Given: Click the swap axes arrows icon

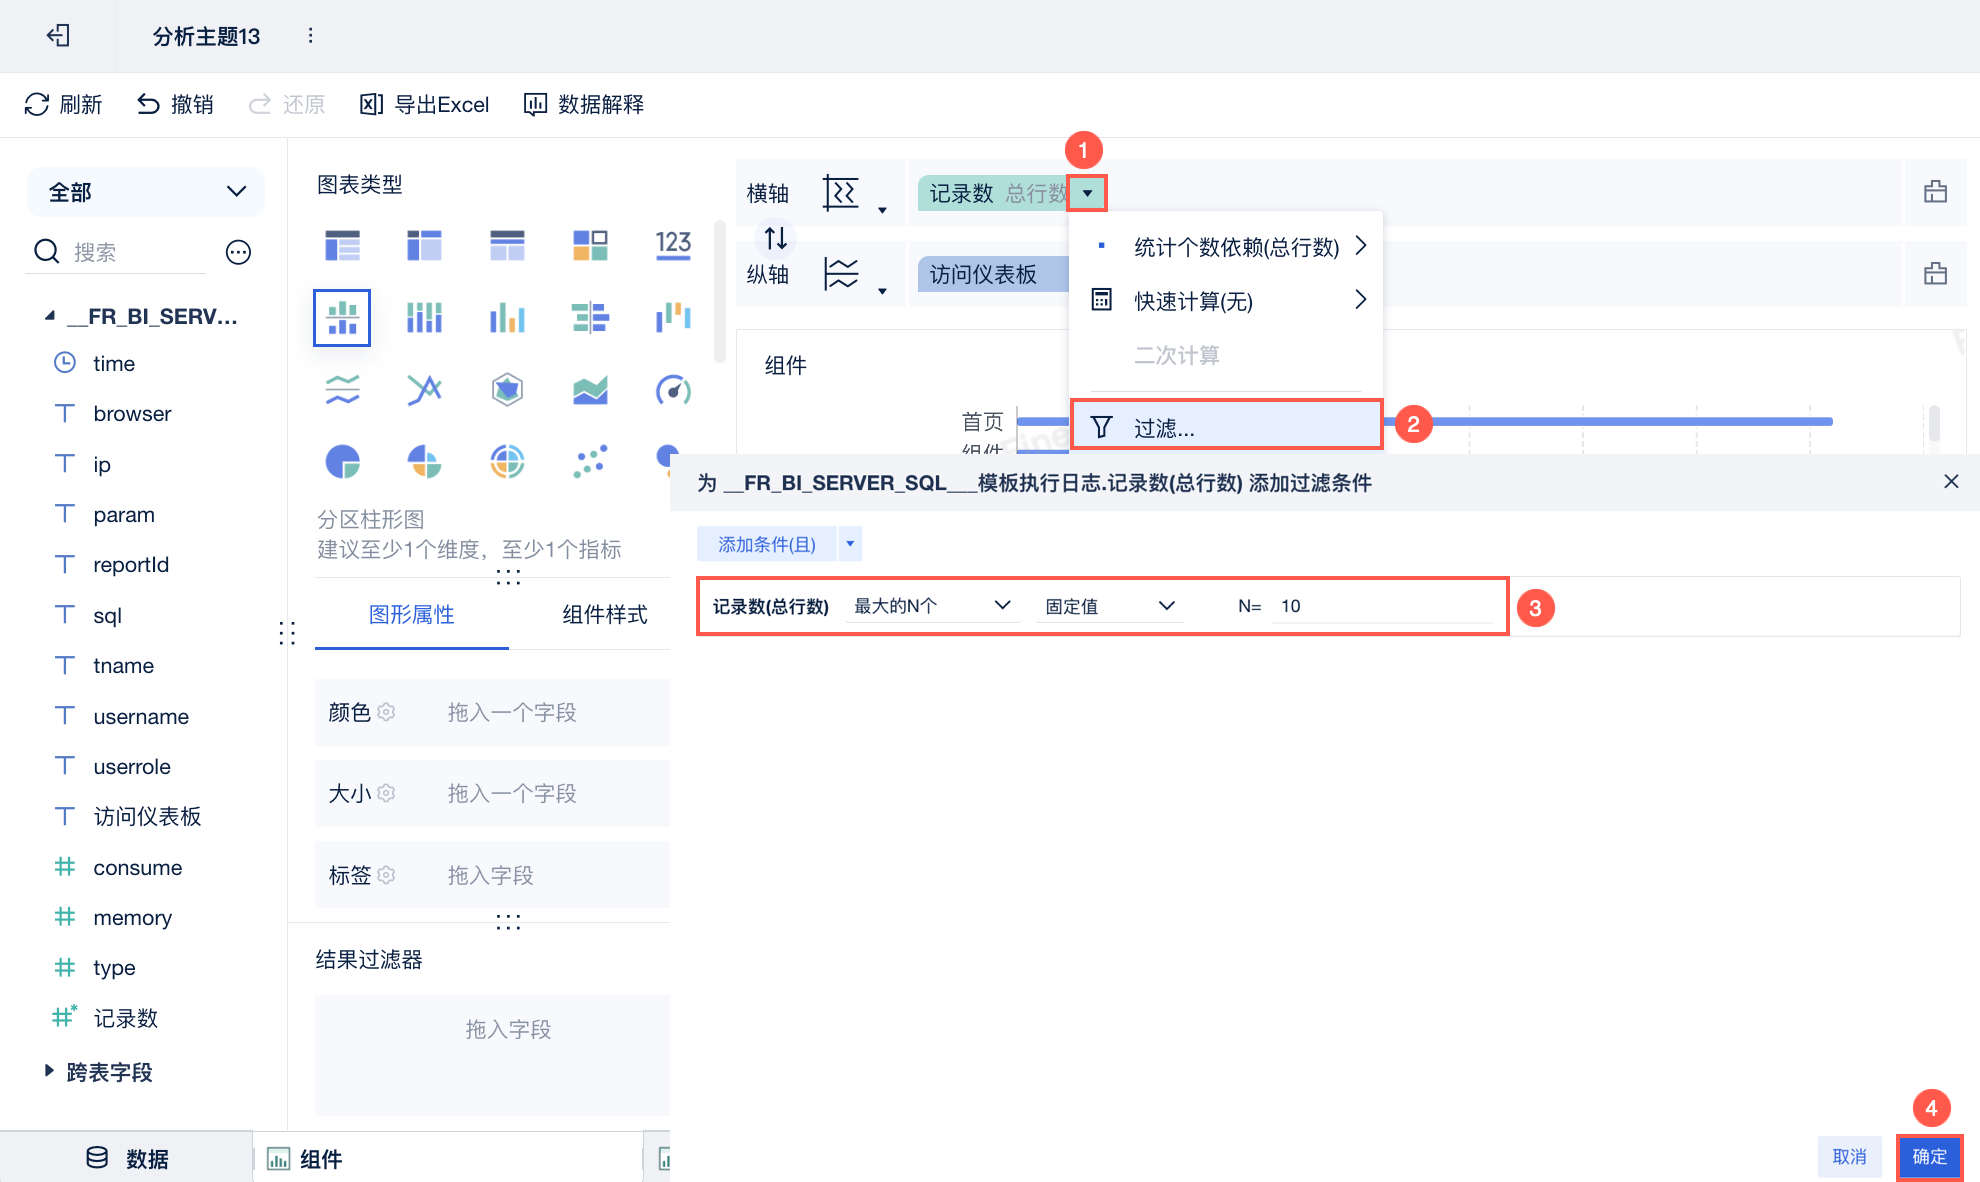Looking at the screenshot, I should pyautogui.click(x=776, y=238).
